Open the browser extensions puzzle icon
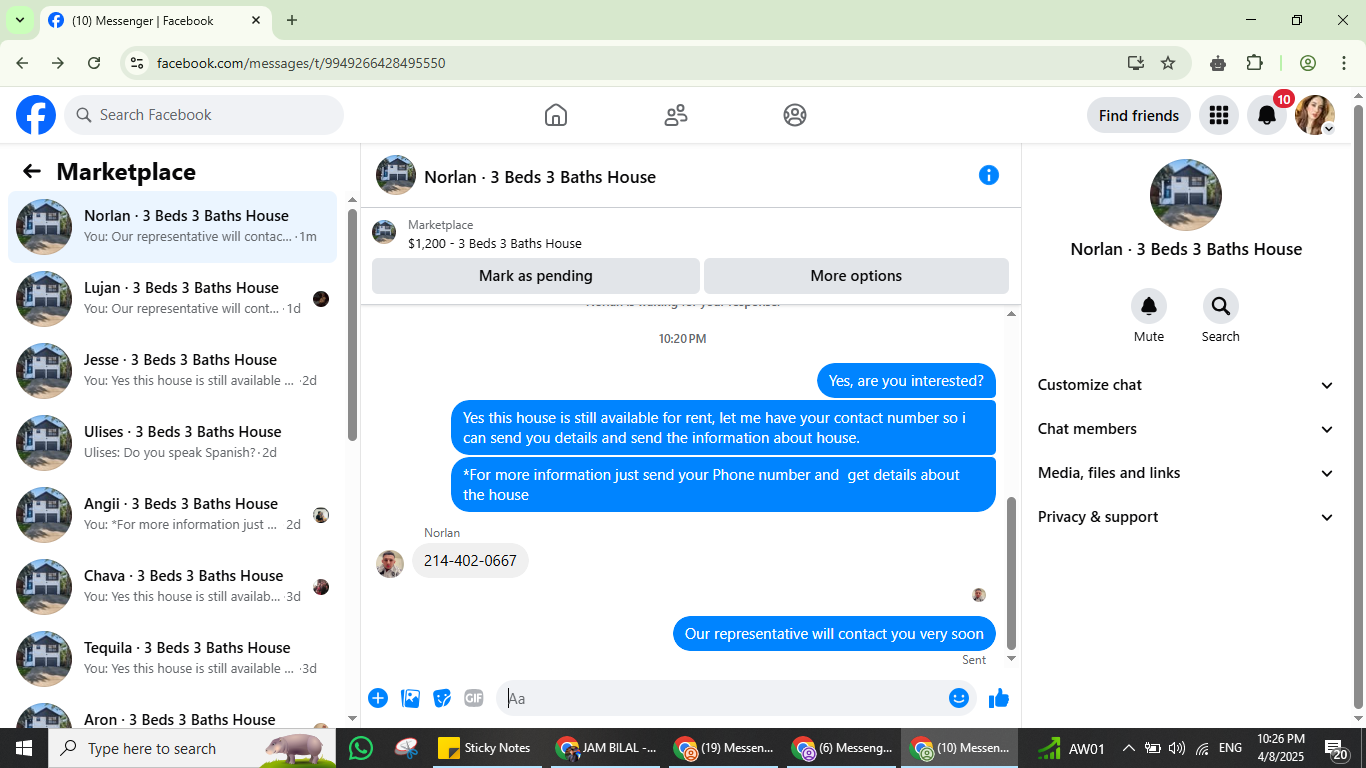 click(x=1254, y=63)
